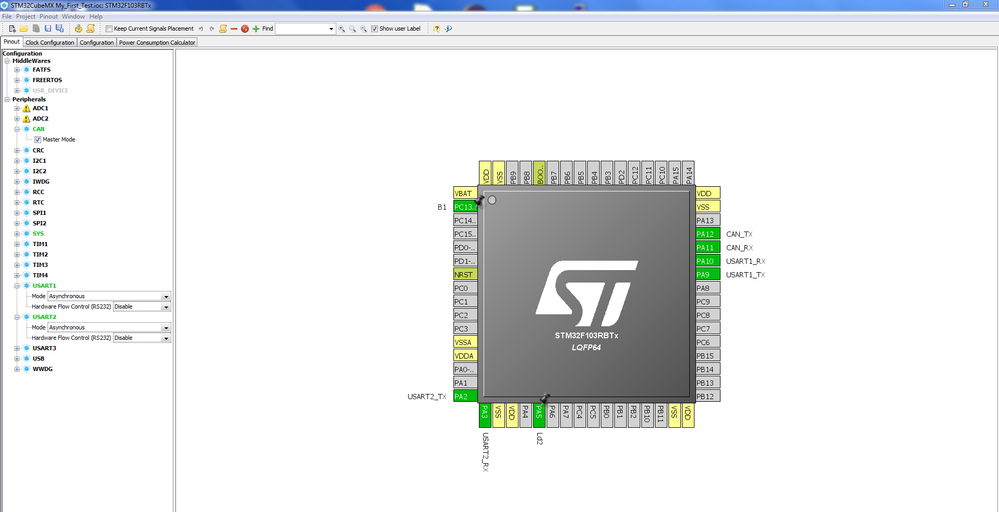
Task: Open the Pinout menu
Action: click(x=48, y=17)
